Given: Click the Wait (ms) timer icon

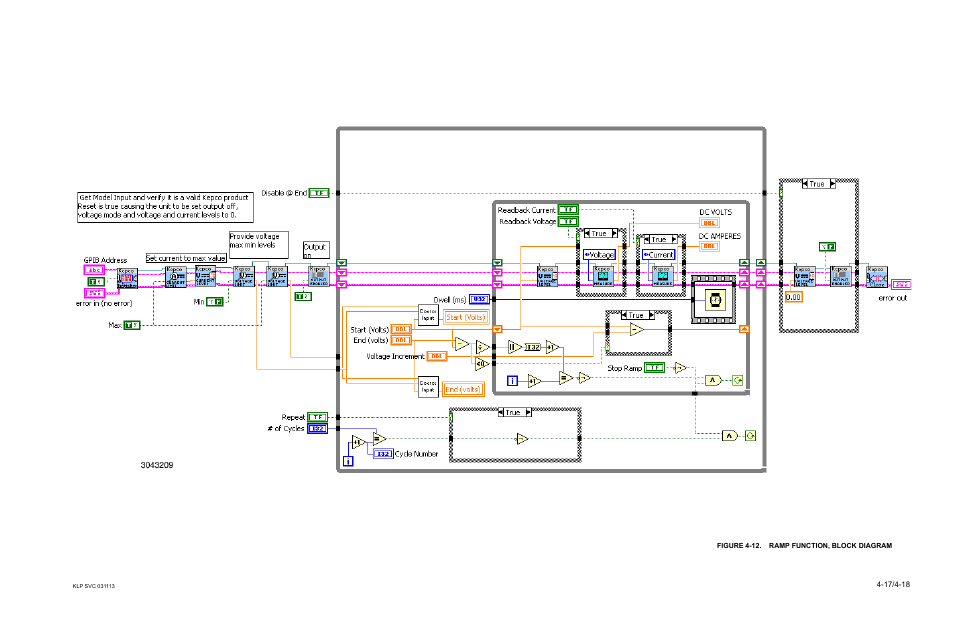Looking at the screenshot, I should (x=715, y=300).
